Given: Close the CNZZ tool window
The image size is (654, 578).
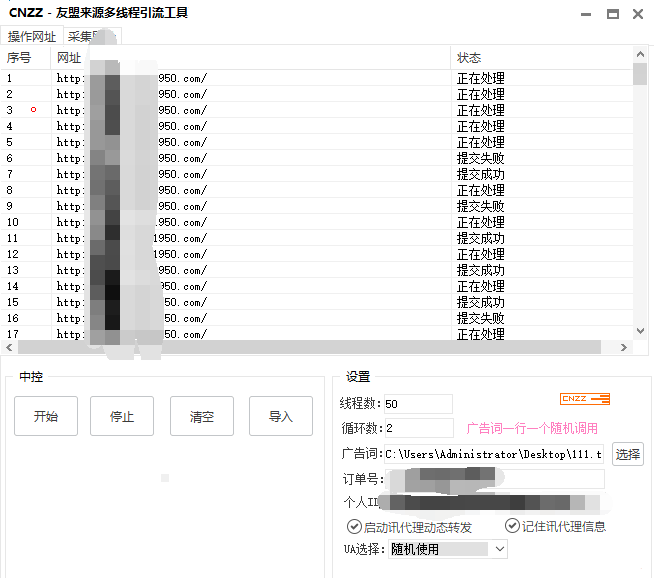Looking at the screenshot, I should pos(638,14).
